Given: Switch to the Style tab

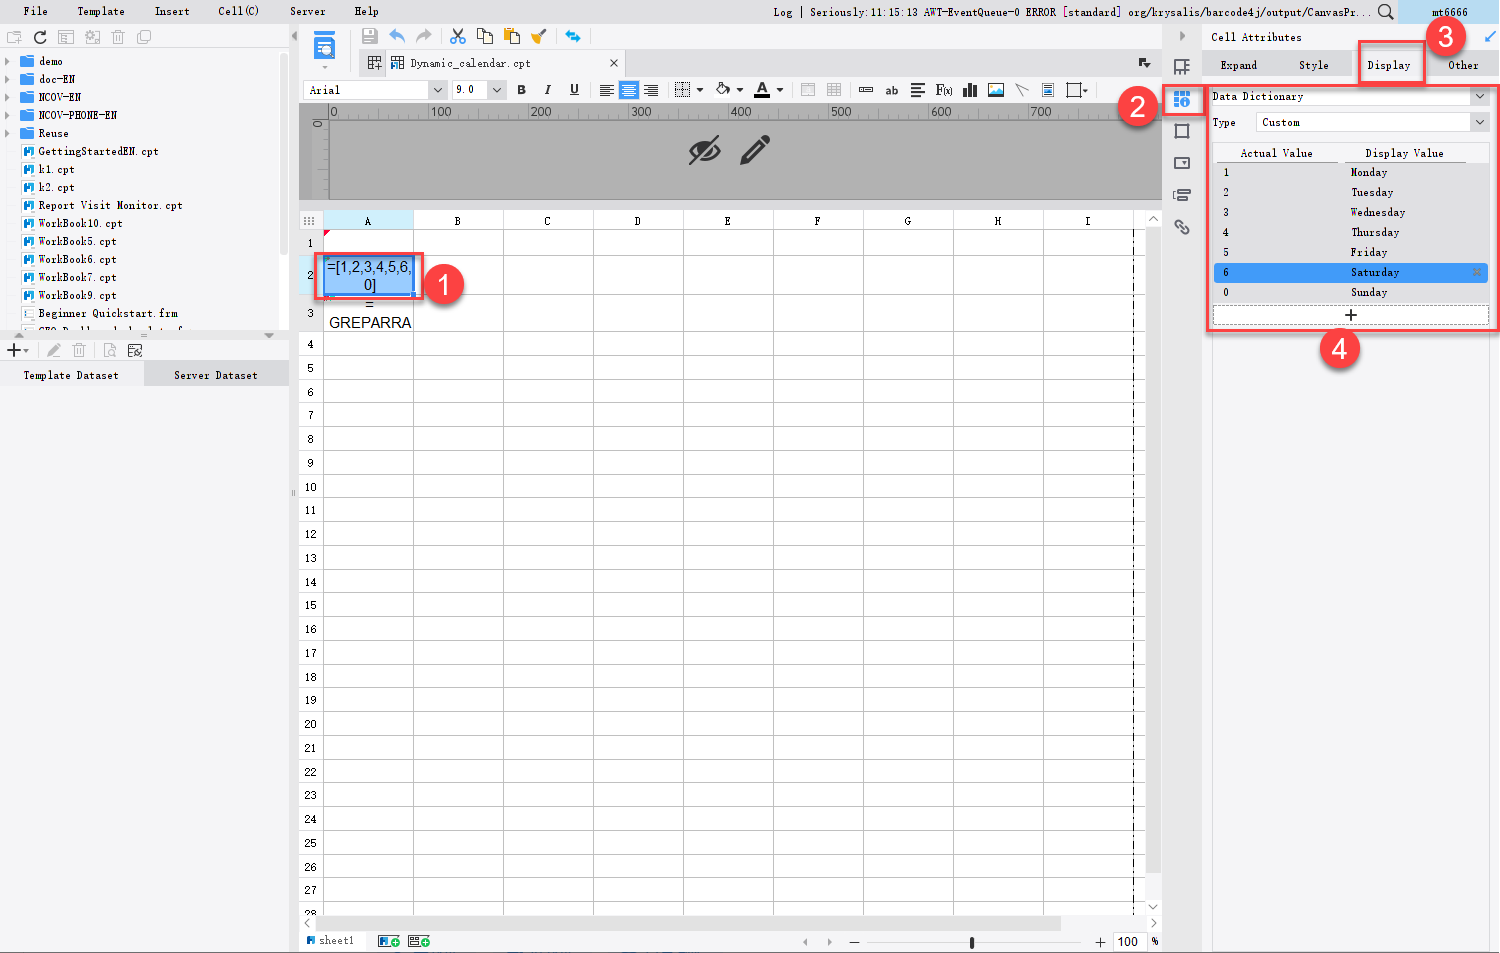Looking at the screenshot, I should click(1314, 65).
